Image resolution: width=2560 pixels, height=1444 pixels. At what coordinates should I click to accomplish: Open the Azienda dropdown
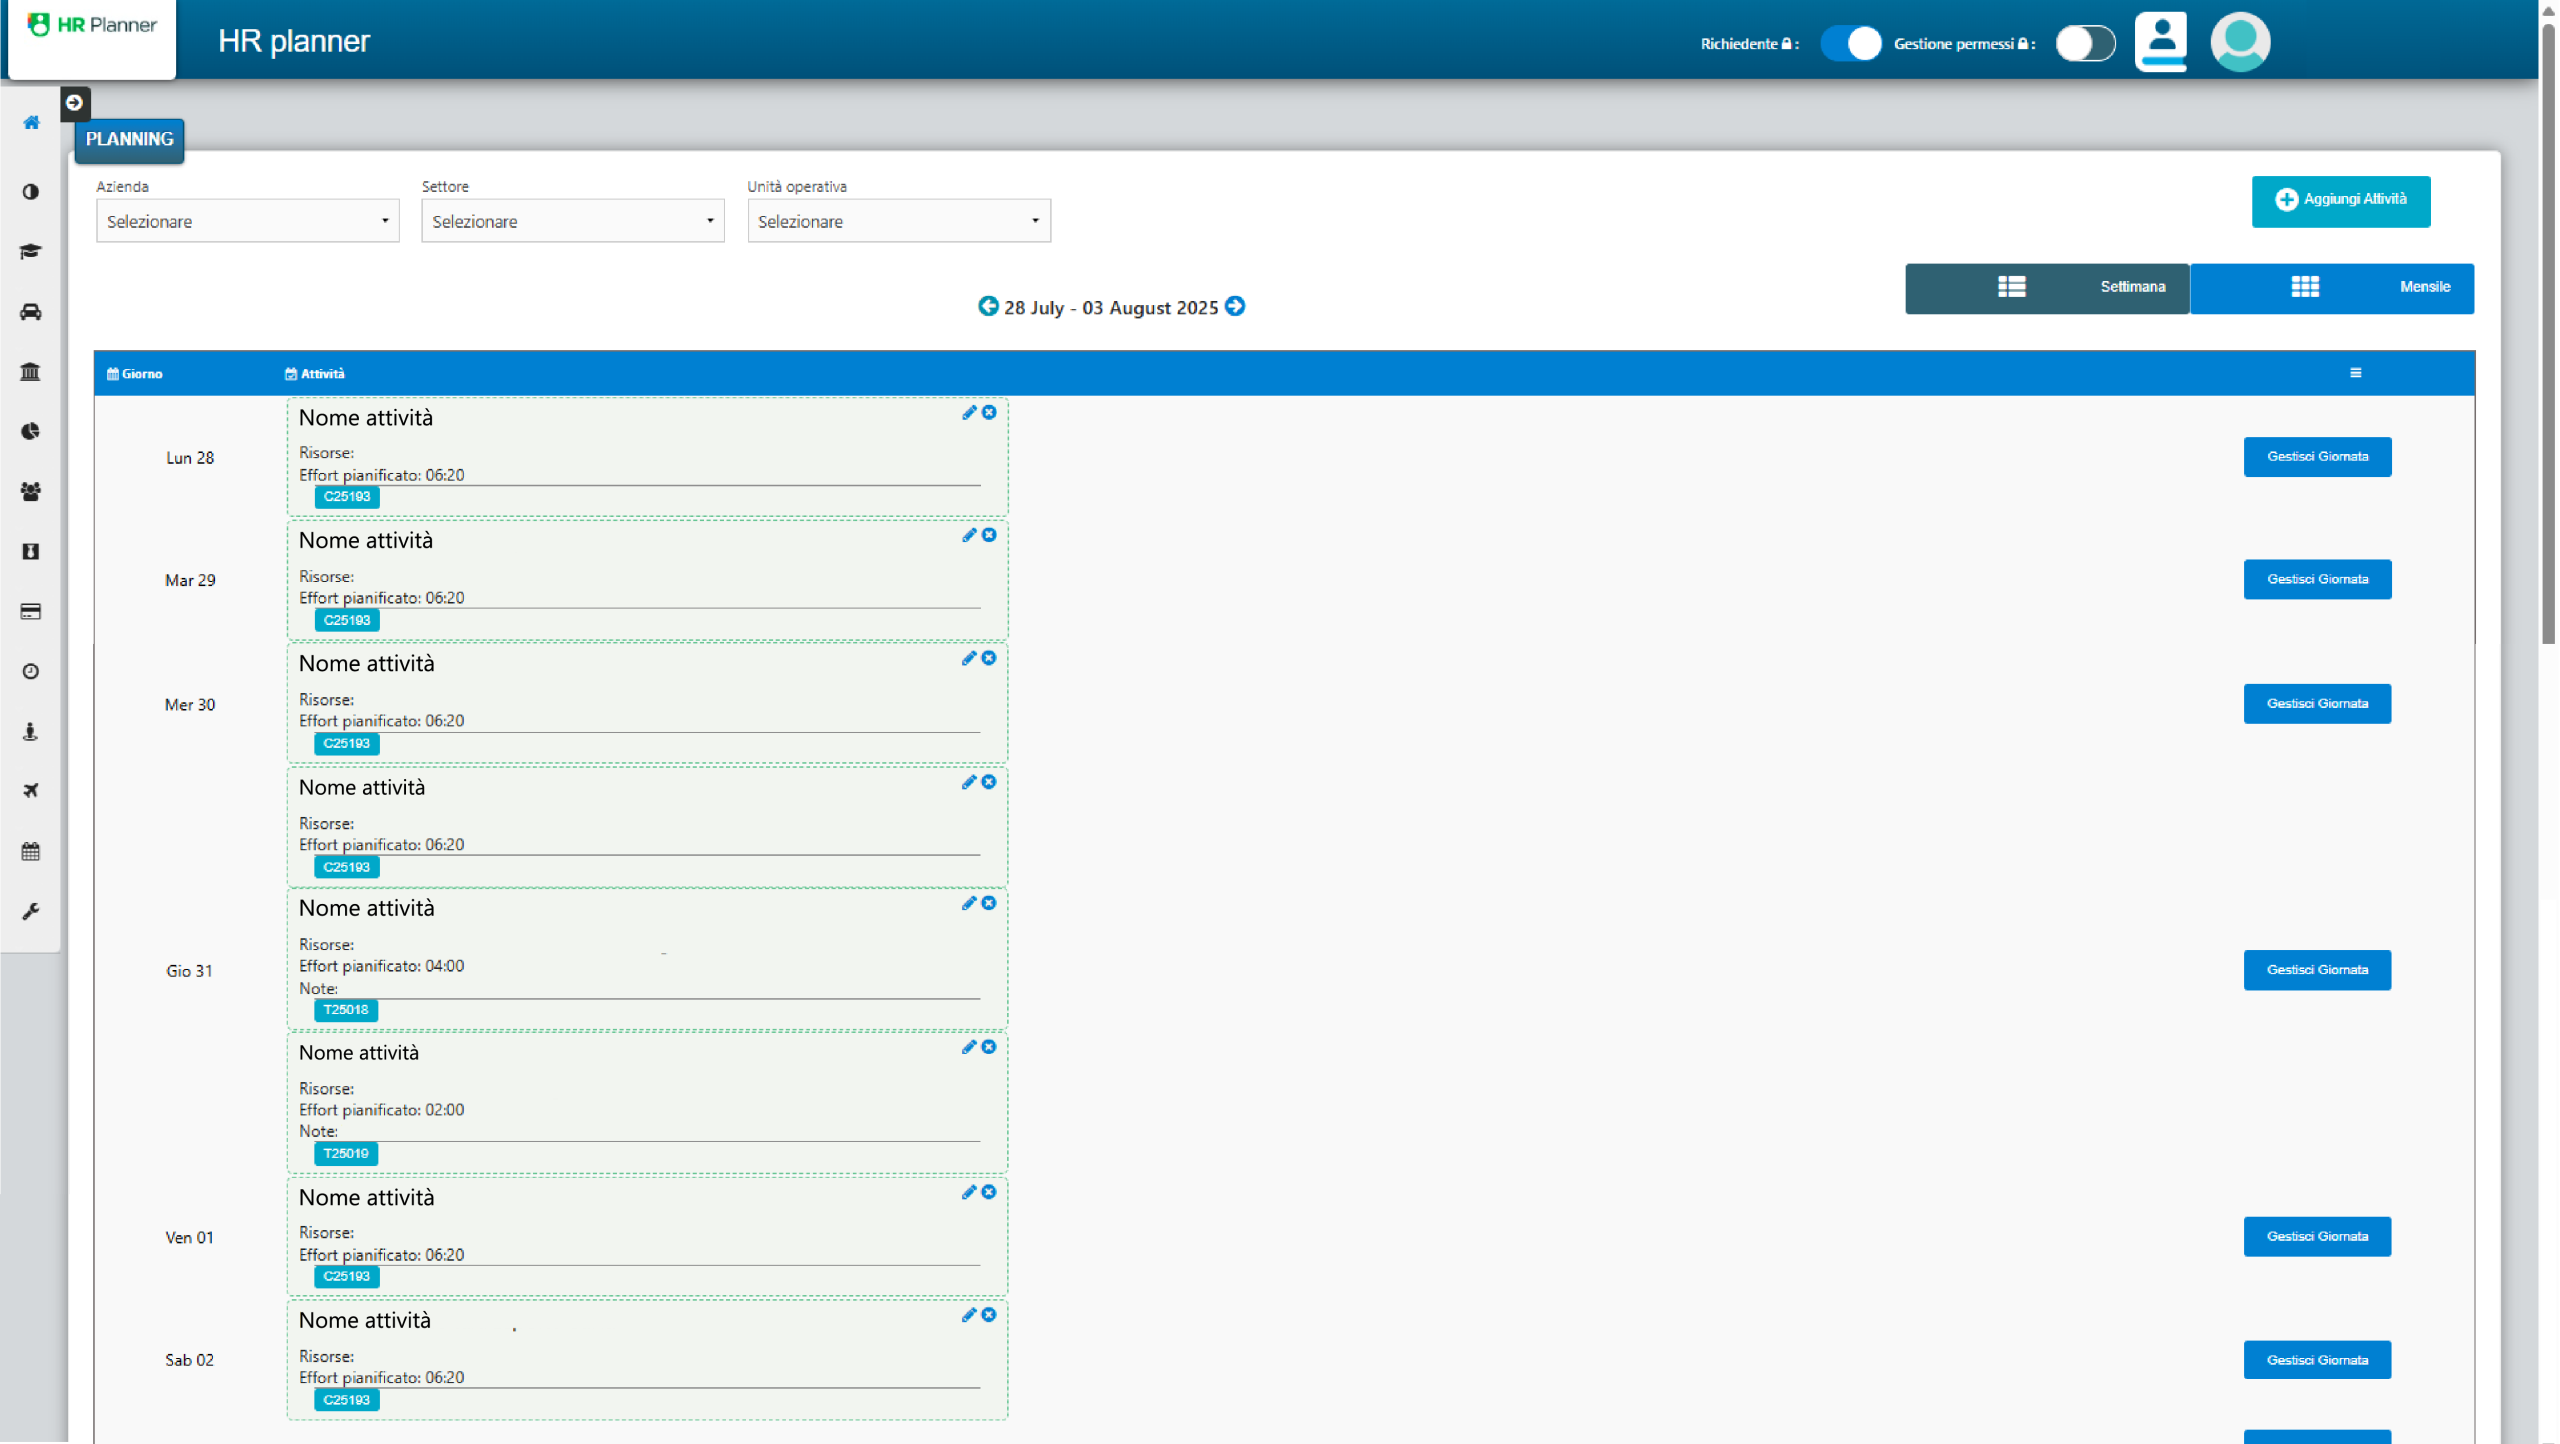pos(248,221)
